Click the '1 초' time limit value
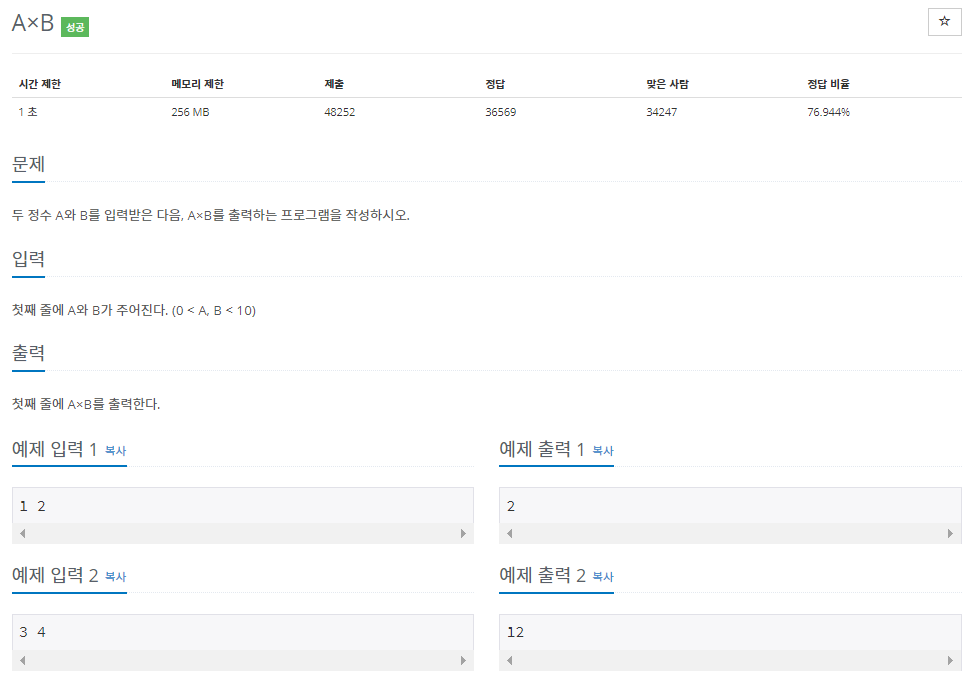The width and height of the screenshot is (971, 683). coord(28,112)
